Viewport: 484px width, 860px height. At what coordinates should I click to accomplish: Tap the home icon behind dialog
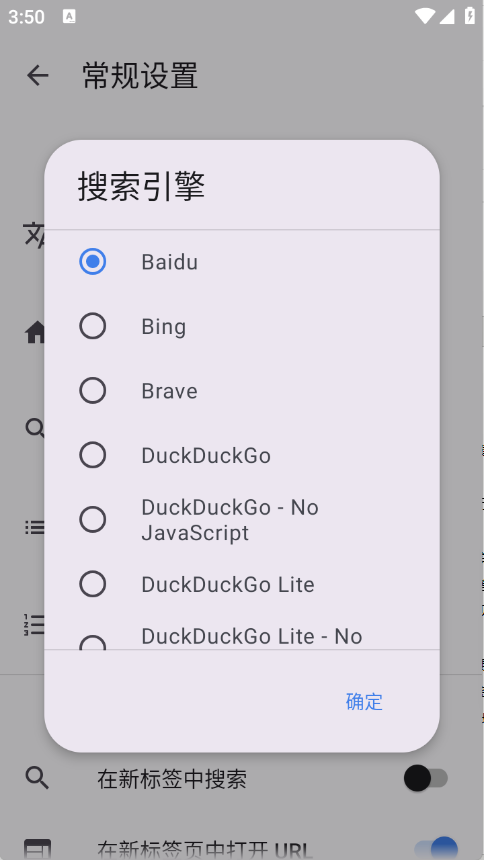35,332
